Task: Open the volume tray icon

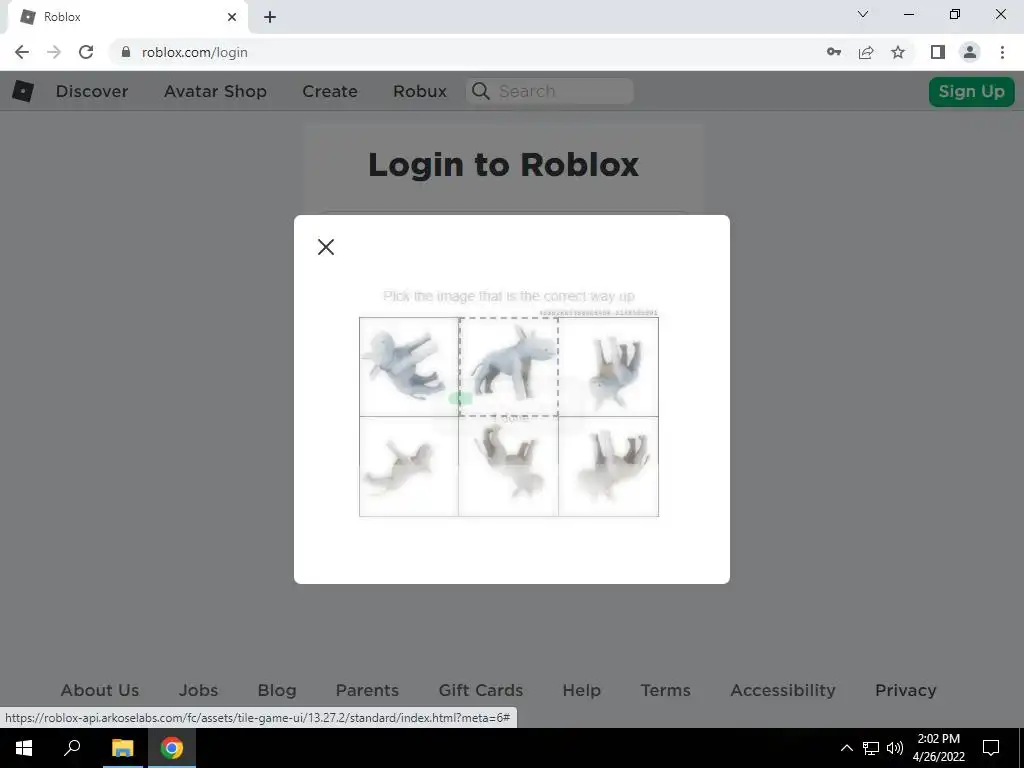Action: click(895, 748)
